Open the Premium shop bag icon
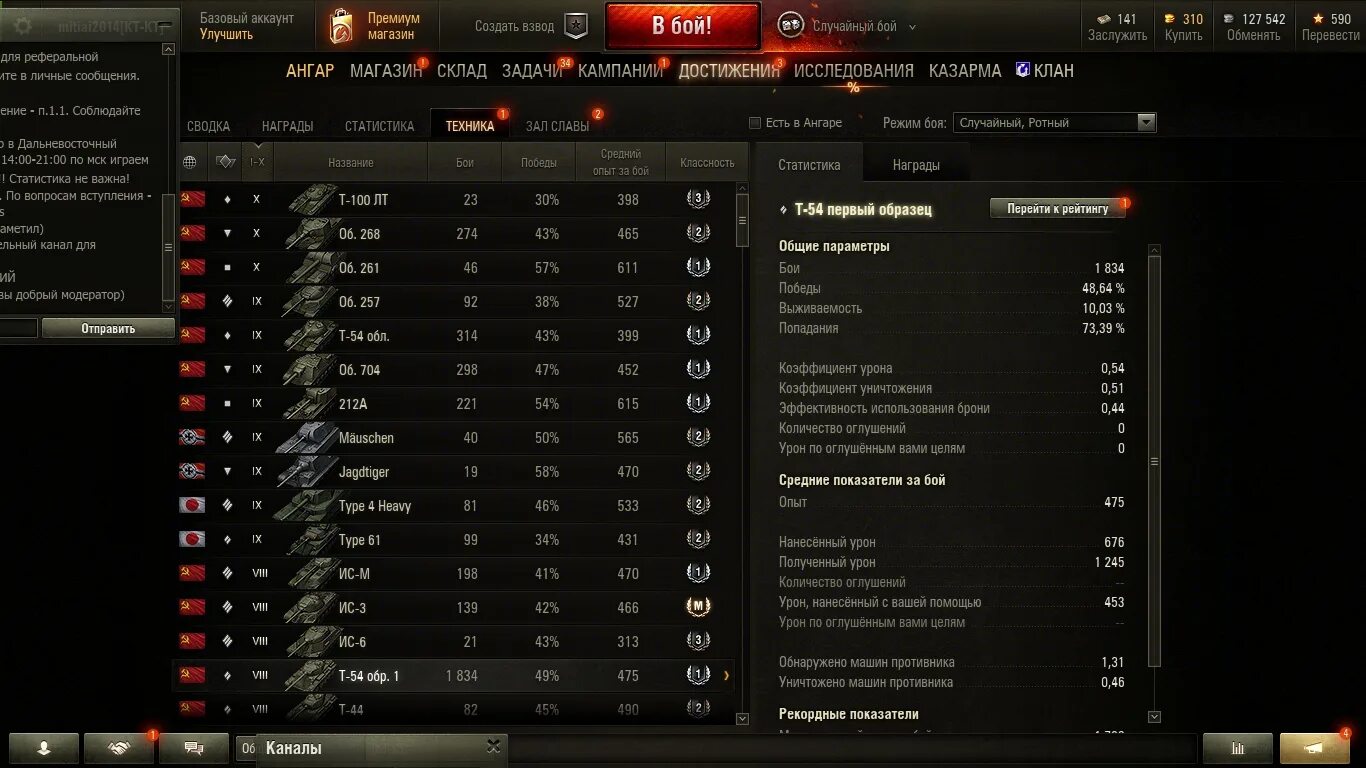The image size is (1366, 768). tap(341, 26)
